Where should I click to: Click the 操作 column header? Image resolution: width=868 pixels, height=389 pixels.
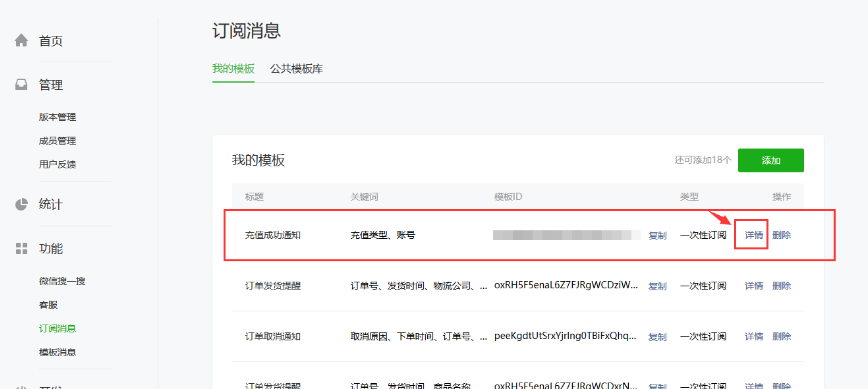[782, 197]
